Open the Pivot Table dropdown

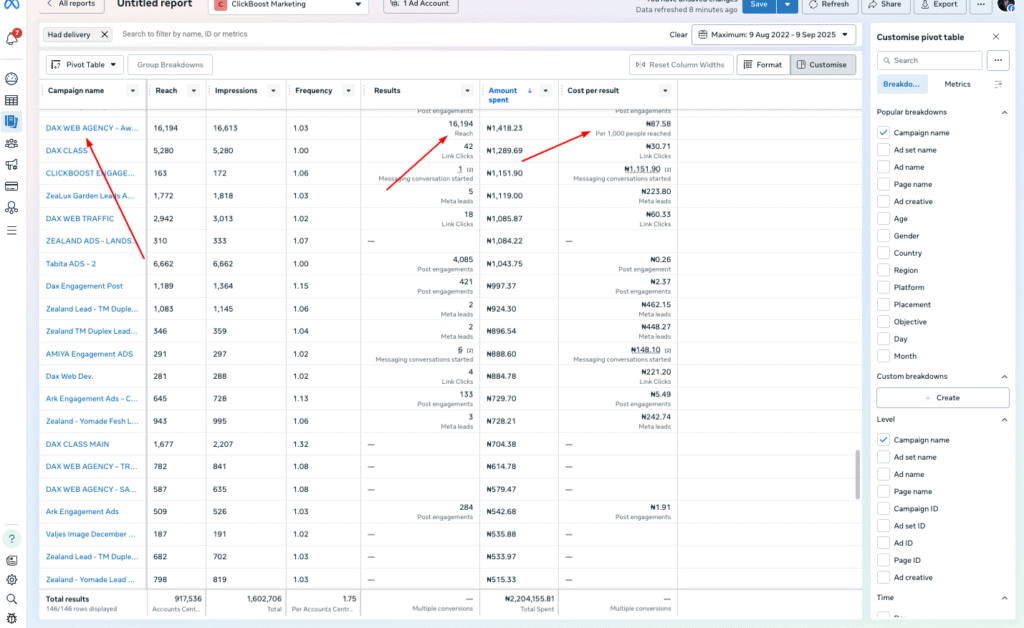pyautogui.click(x=85, y=65)
